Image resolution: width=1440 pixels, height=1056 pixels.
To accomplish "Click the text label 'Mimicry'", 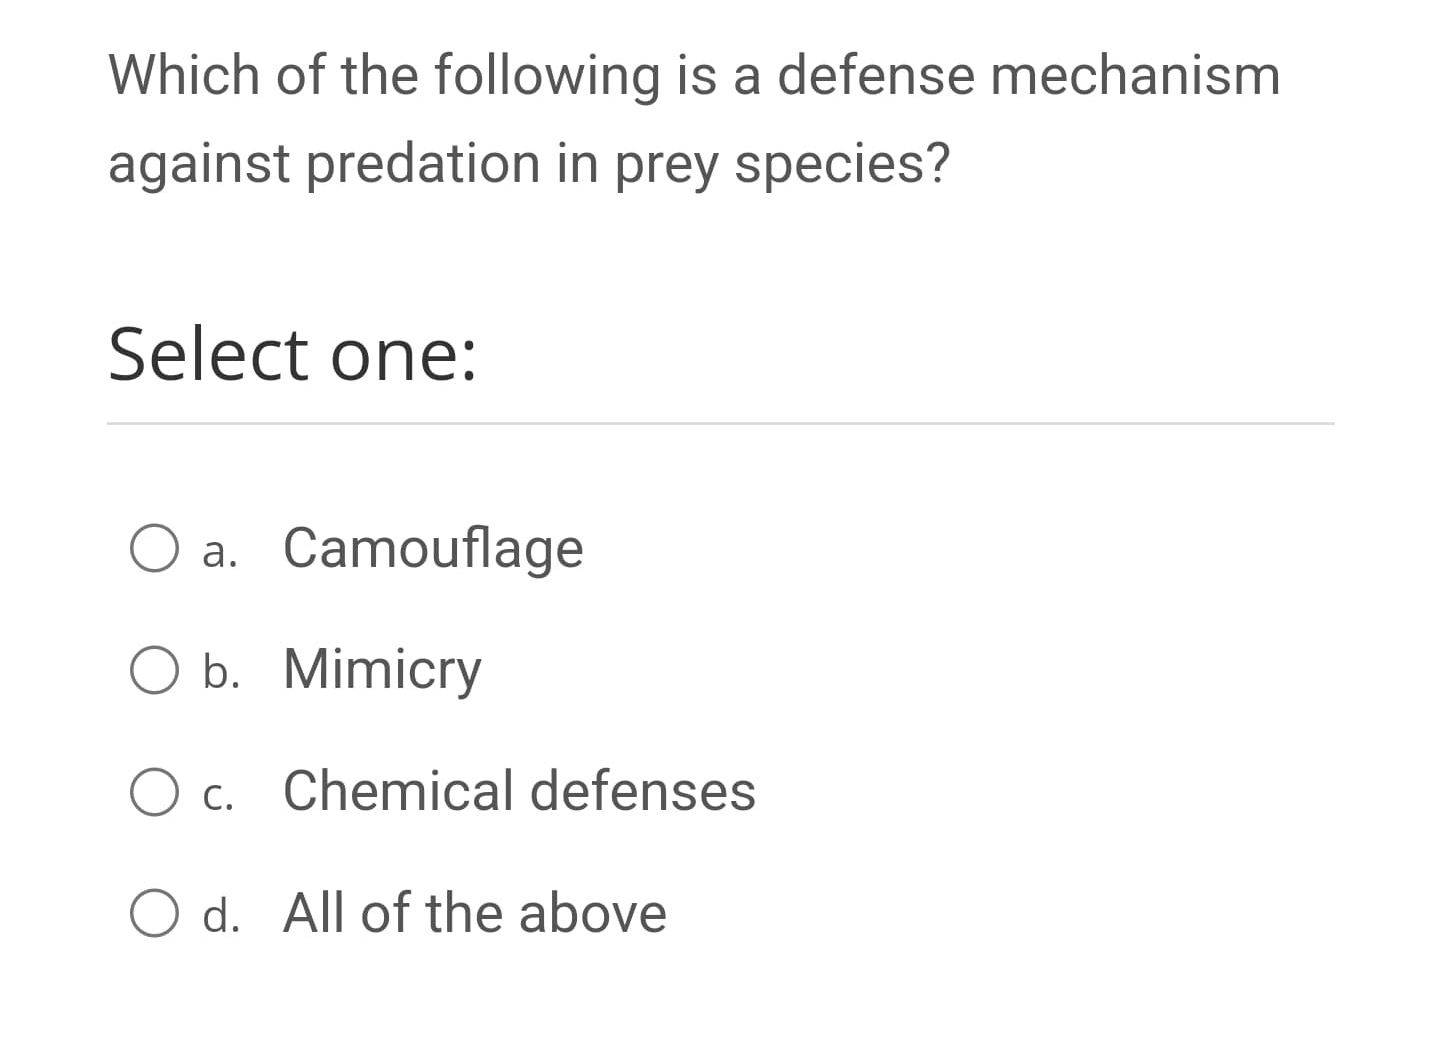I will point(381,670).
